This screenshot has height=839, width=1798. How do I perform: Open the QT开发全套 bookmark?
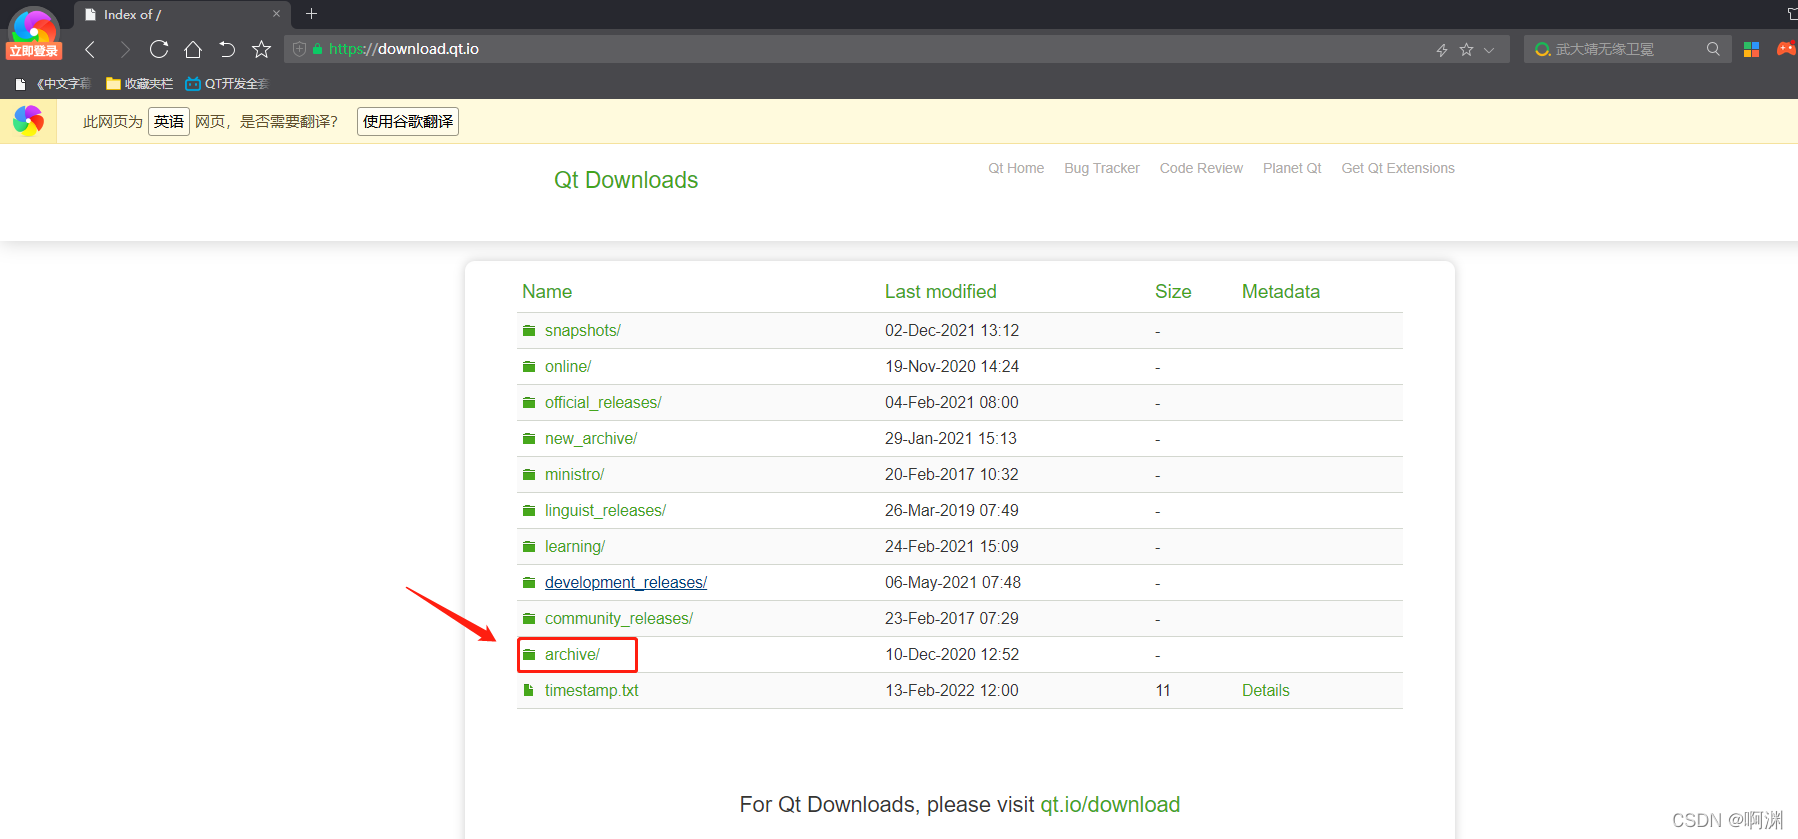(x=227, y=84)
